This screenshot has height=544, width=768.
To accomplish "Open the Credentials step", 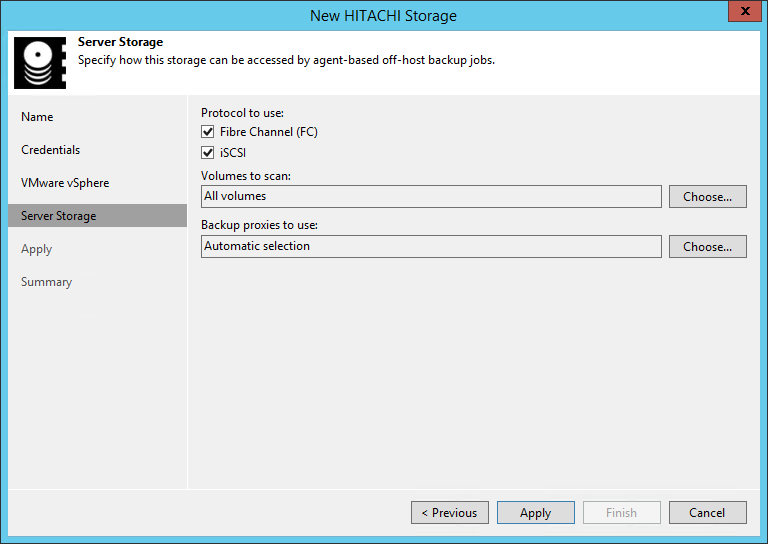I will tap(50, 150).
